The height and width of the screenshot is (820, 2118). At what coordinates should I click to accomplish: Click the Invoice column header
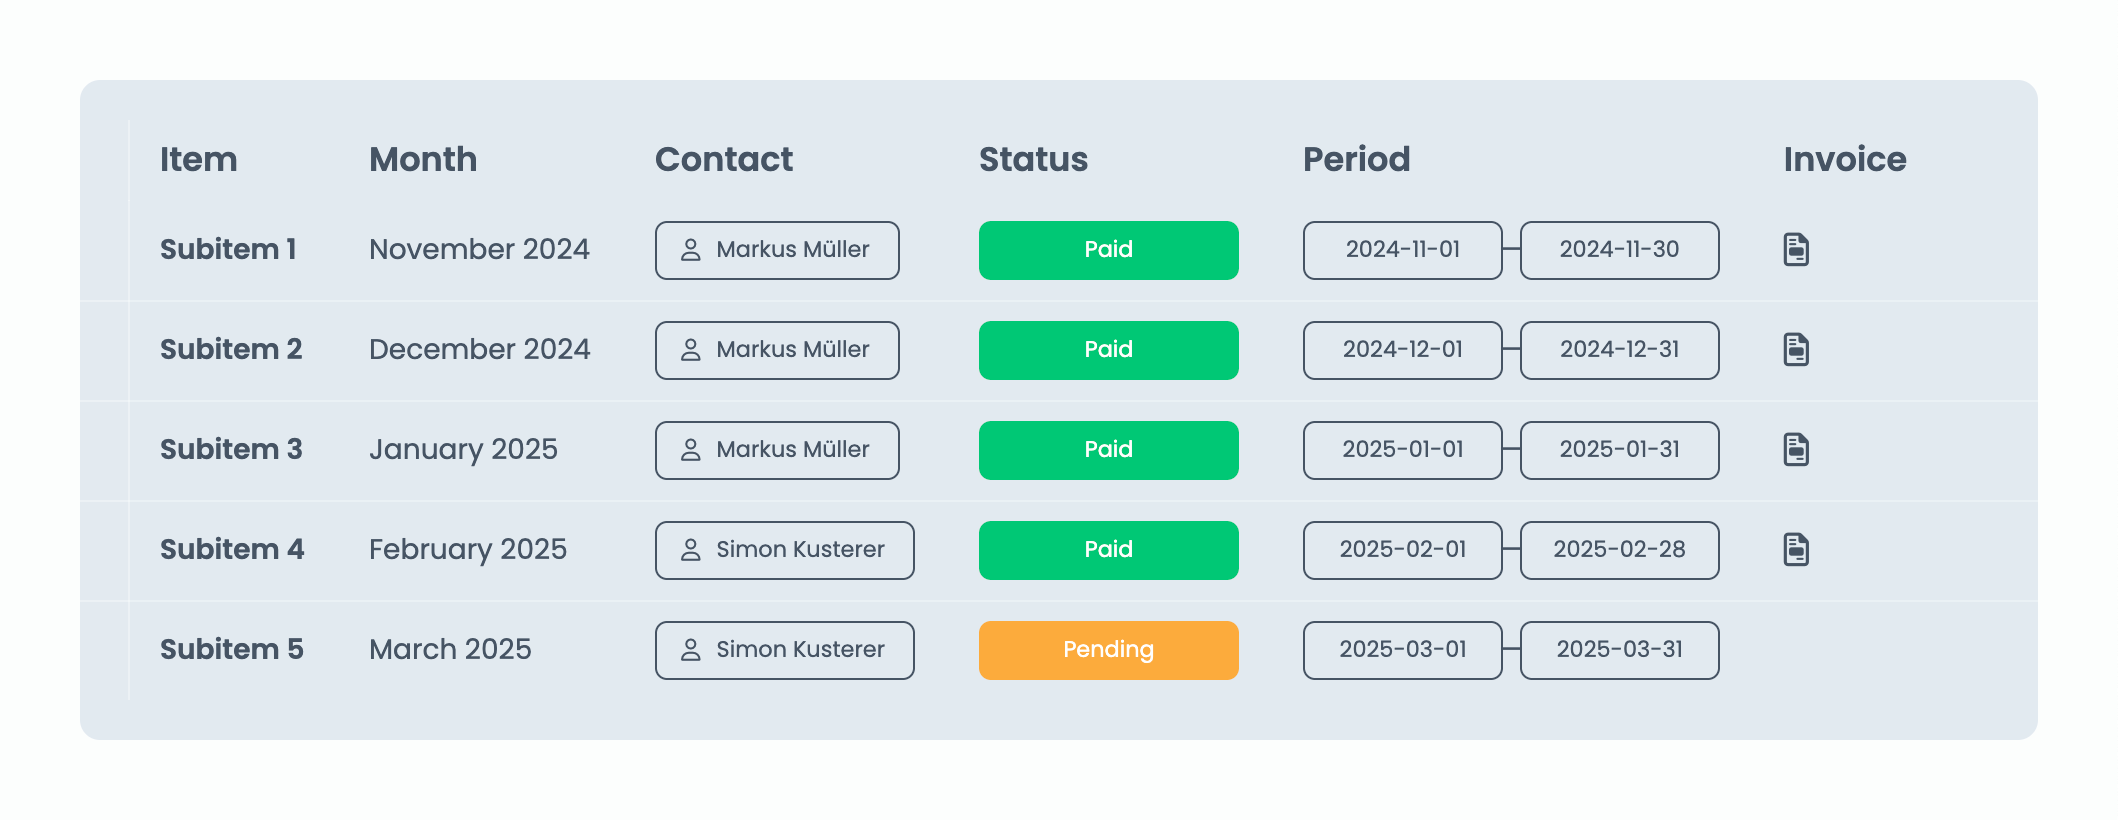(x=1845, y=160)
